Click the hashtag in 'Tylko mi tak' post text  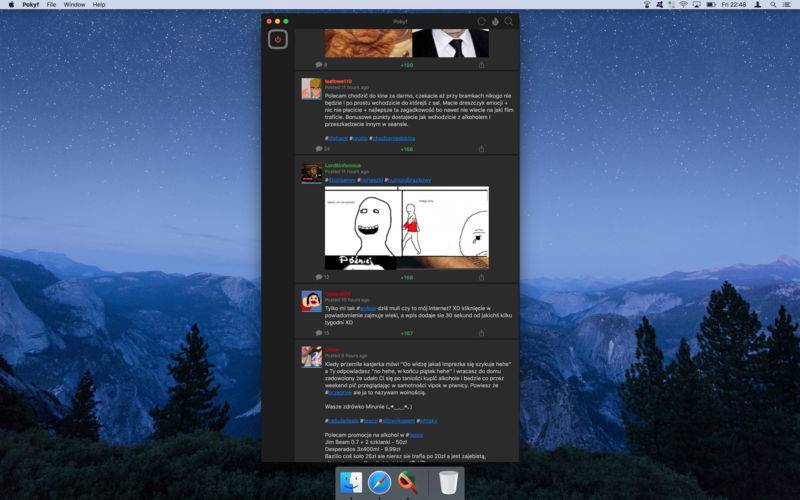(366, 309)
